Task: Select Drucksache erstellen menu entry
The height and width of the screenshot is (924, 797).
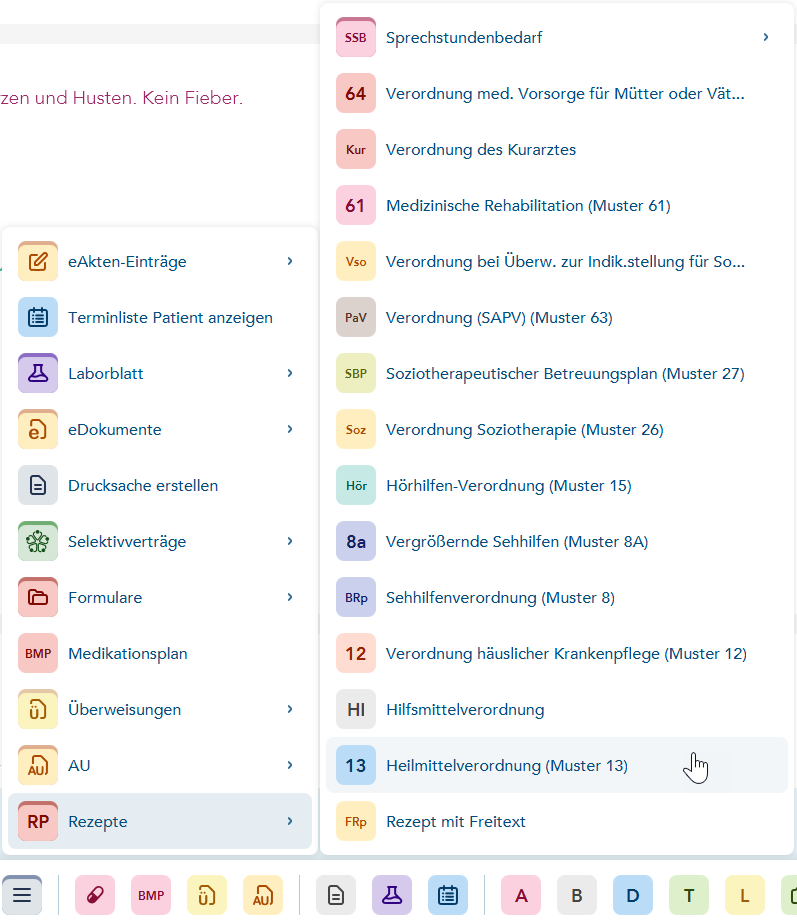Action: (x=160, y=485)
